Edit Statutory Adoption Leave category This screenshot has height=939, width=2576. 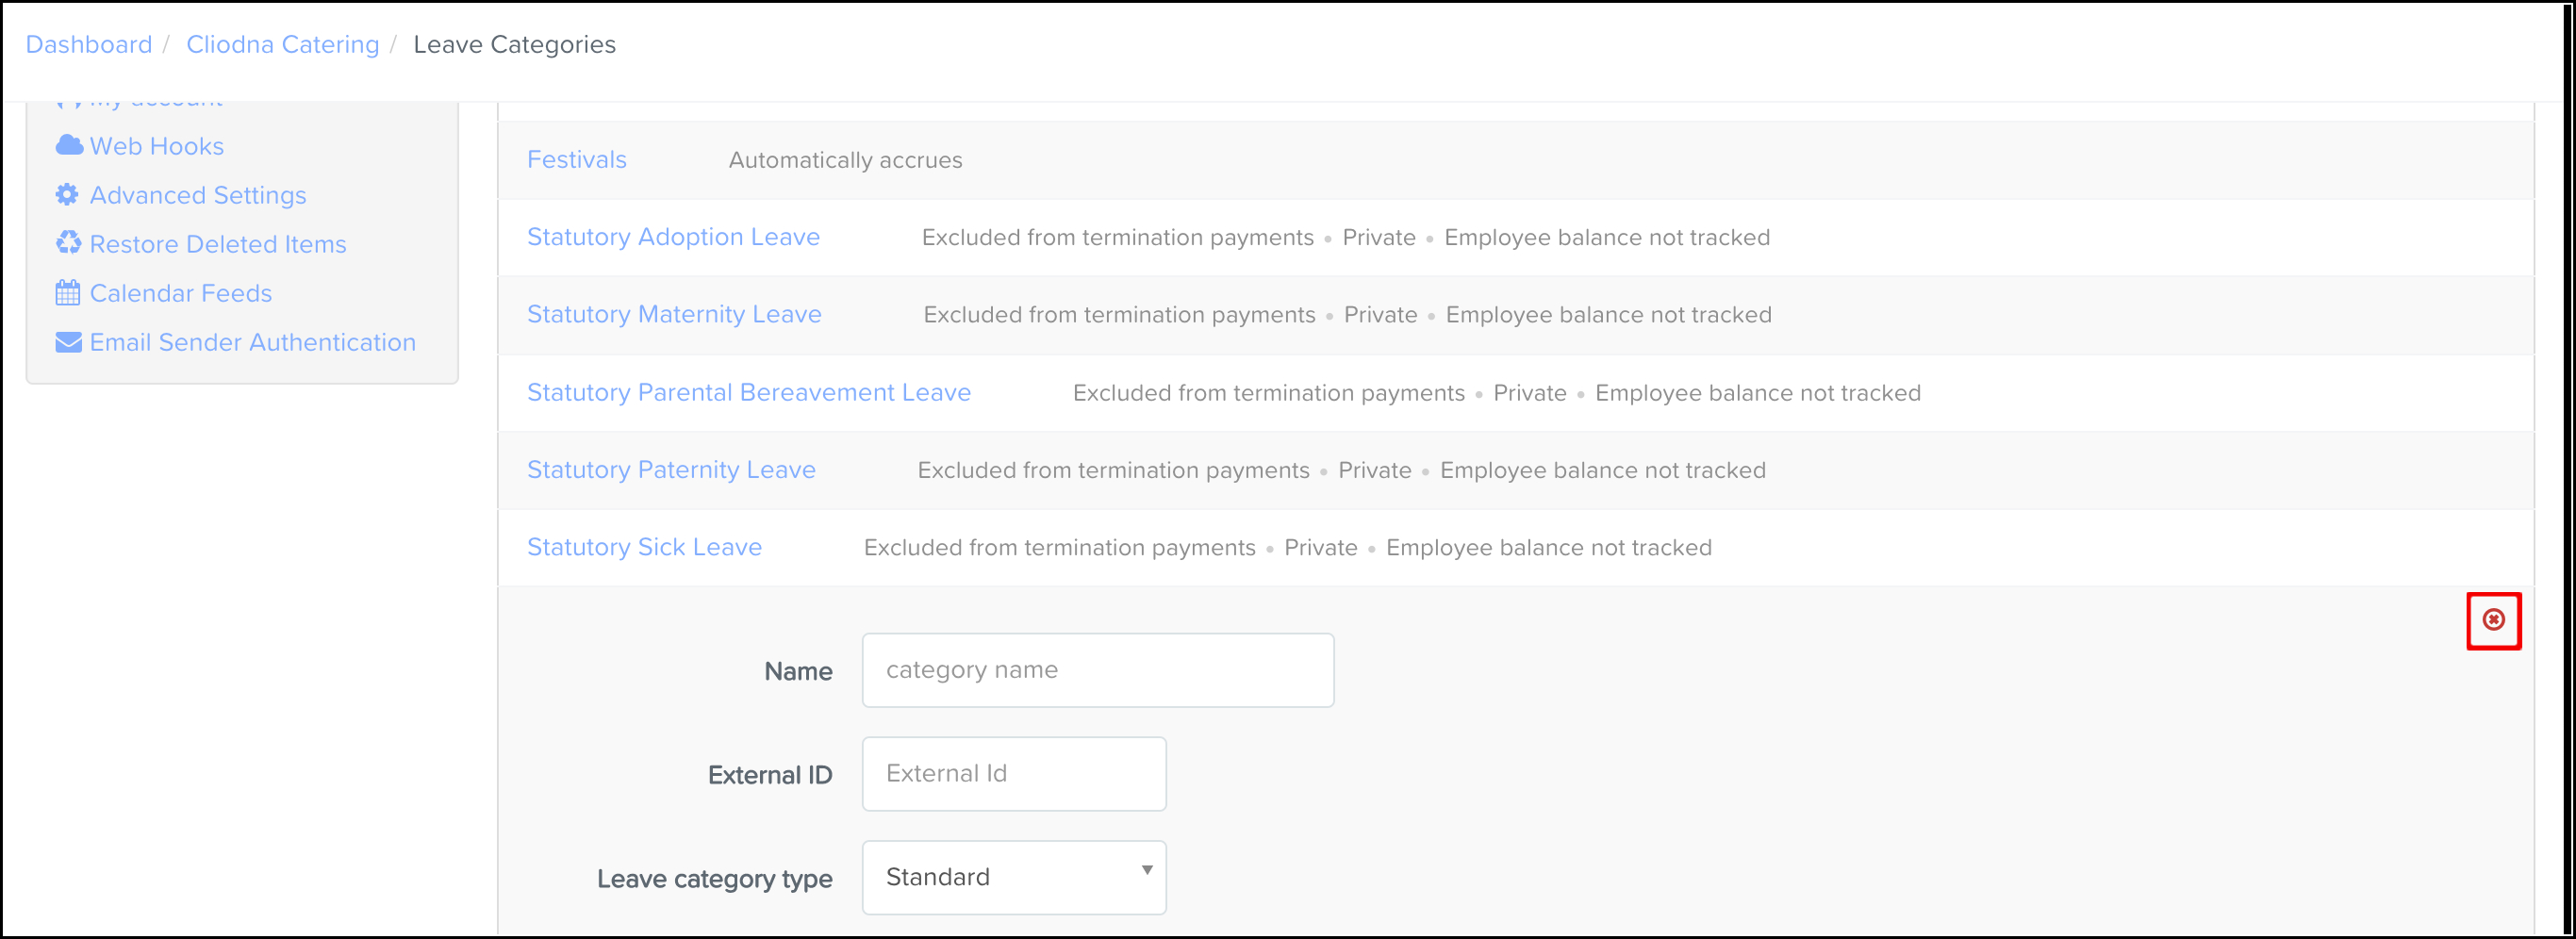[x=673, y=237]
